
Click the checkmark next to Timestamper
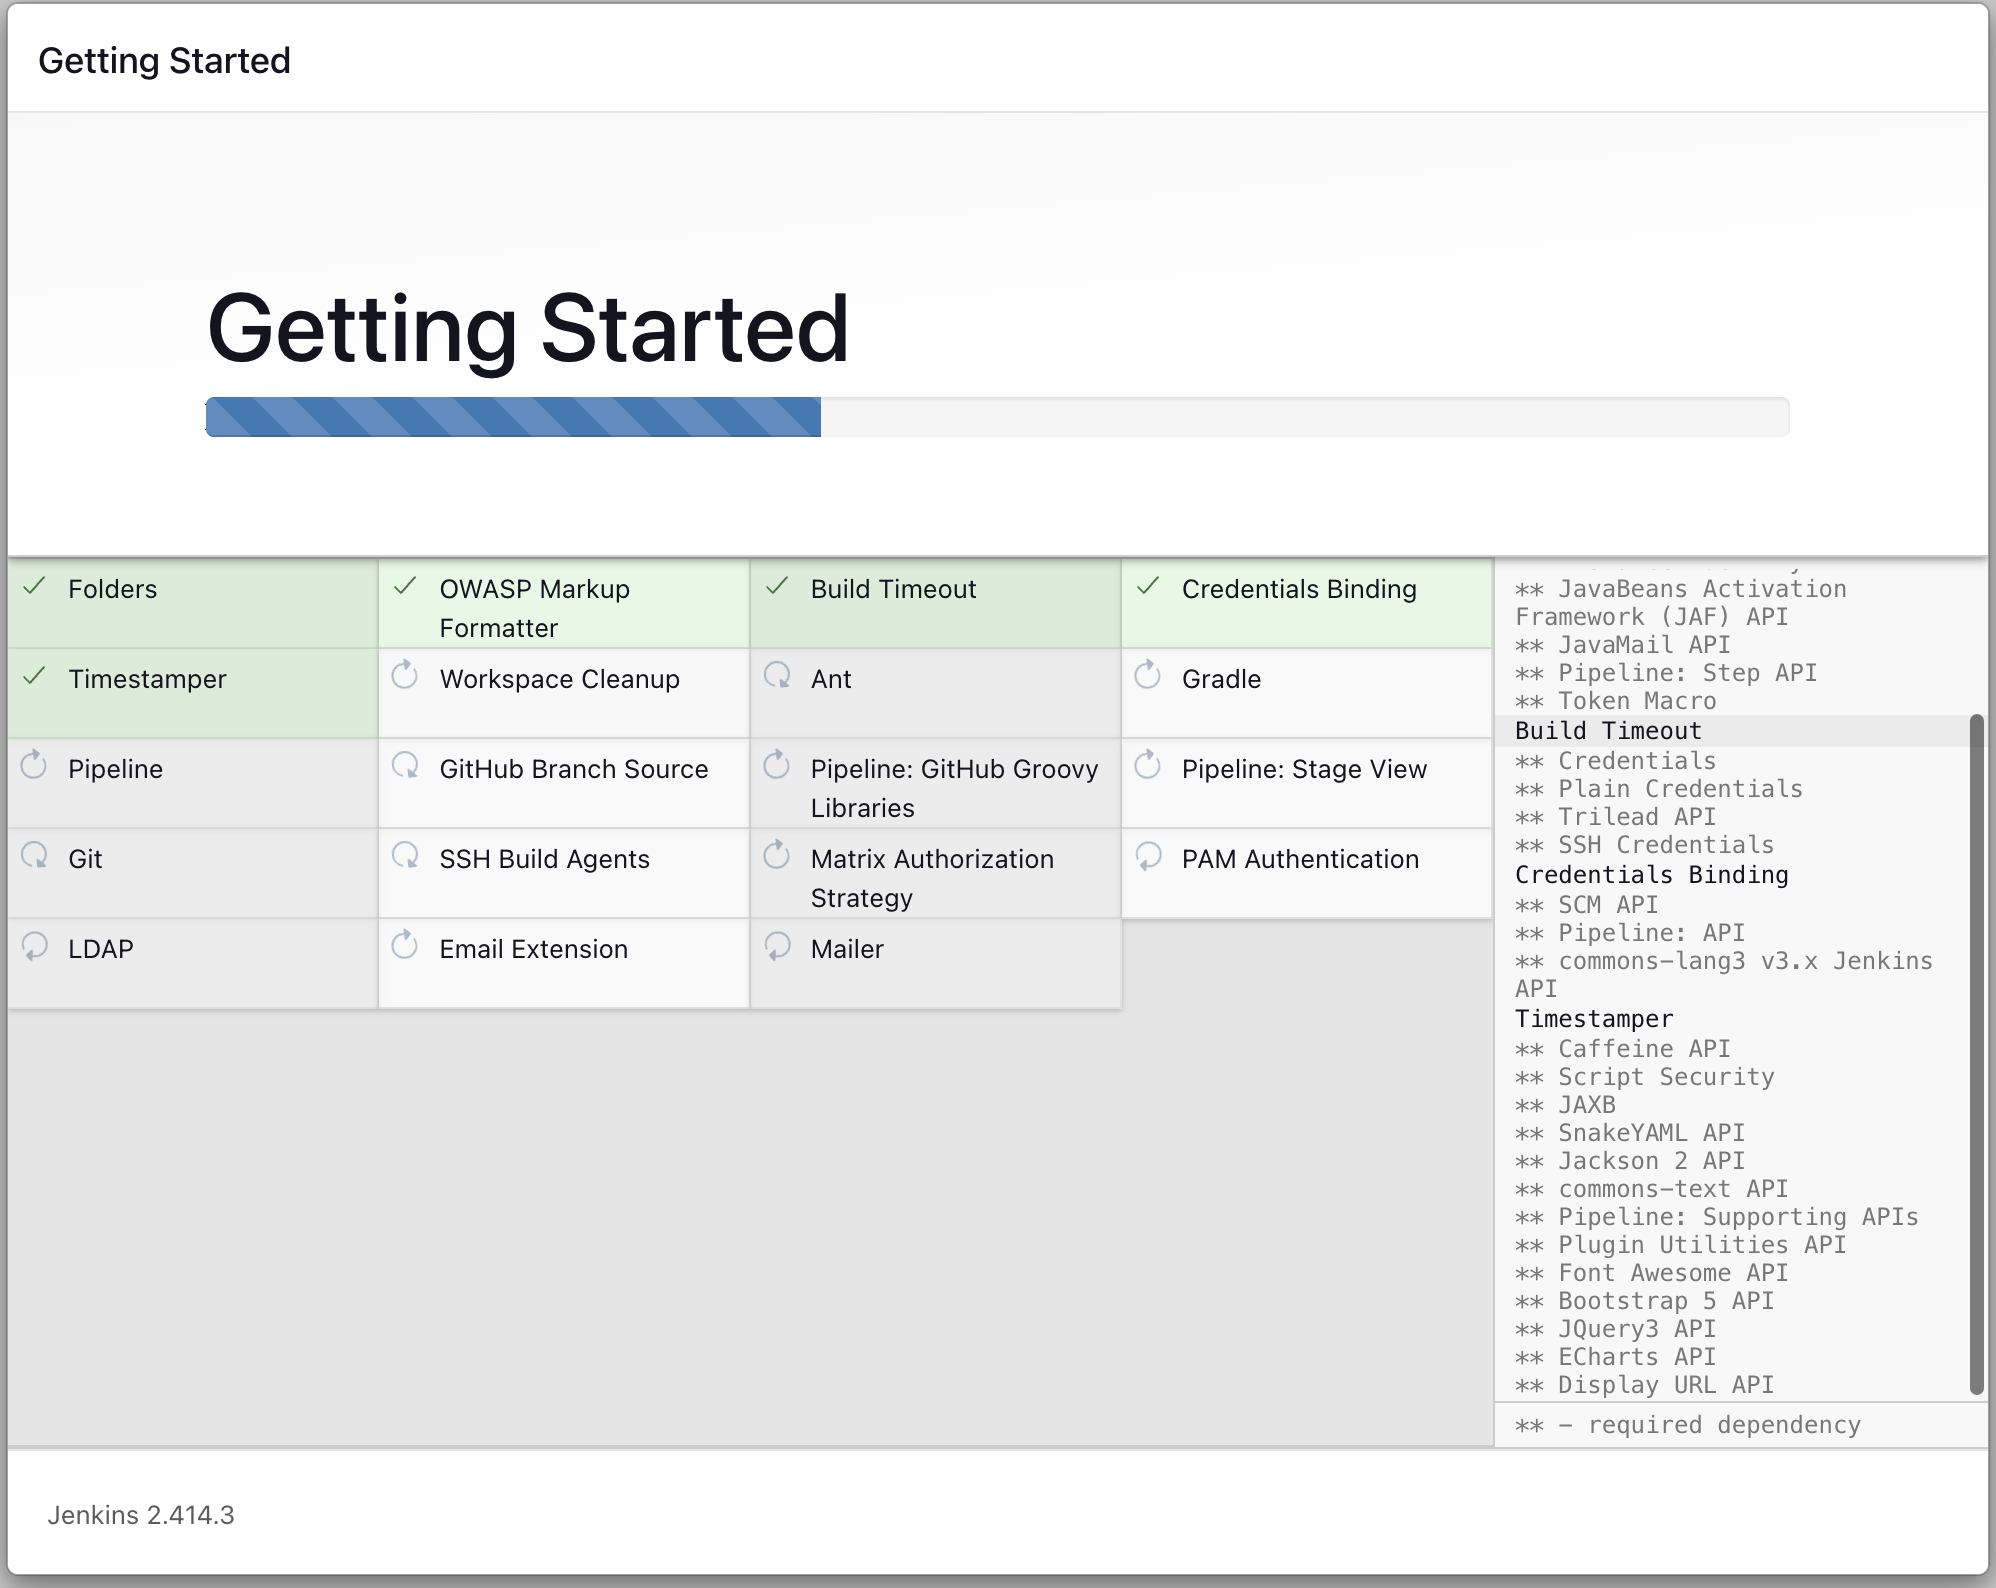[35, 677]
